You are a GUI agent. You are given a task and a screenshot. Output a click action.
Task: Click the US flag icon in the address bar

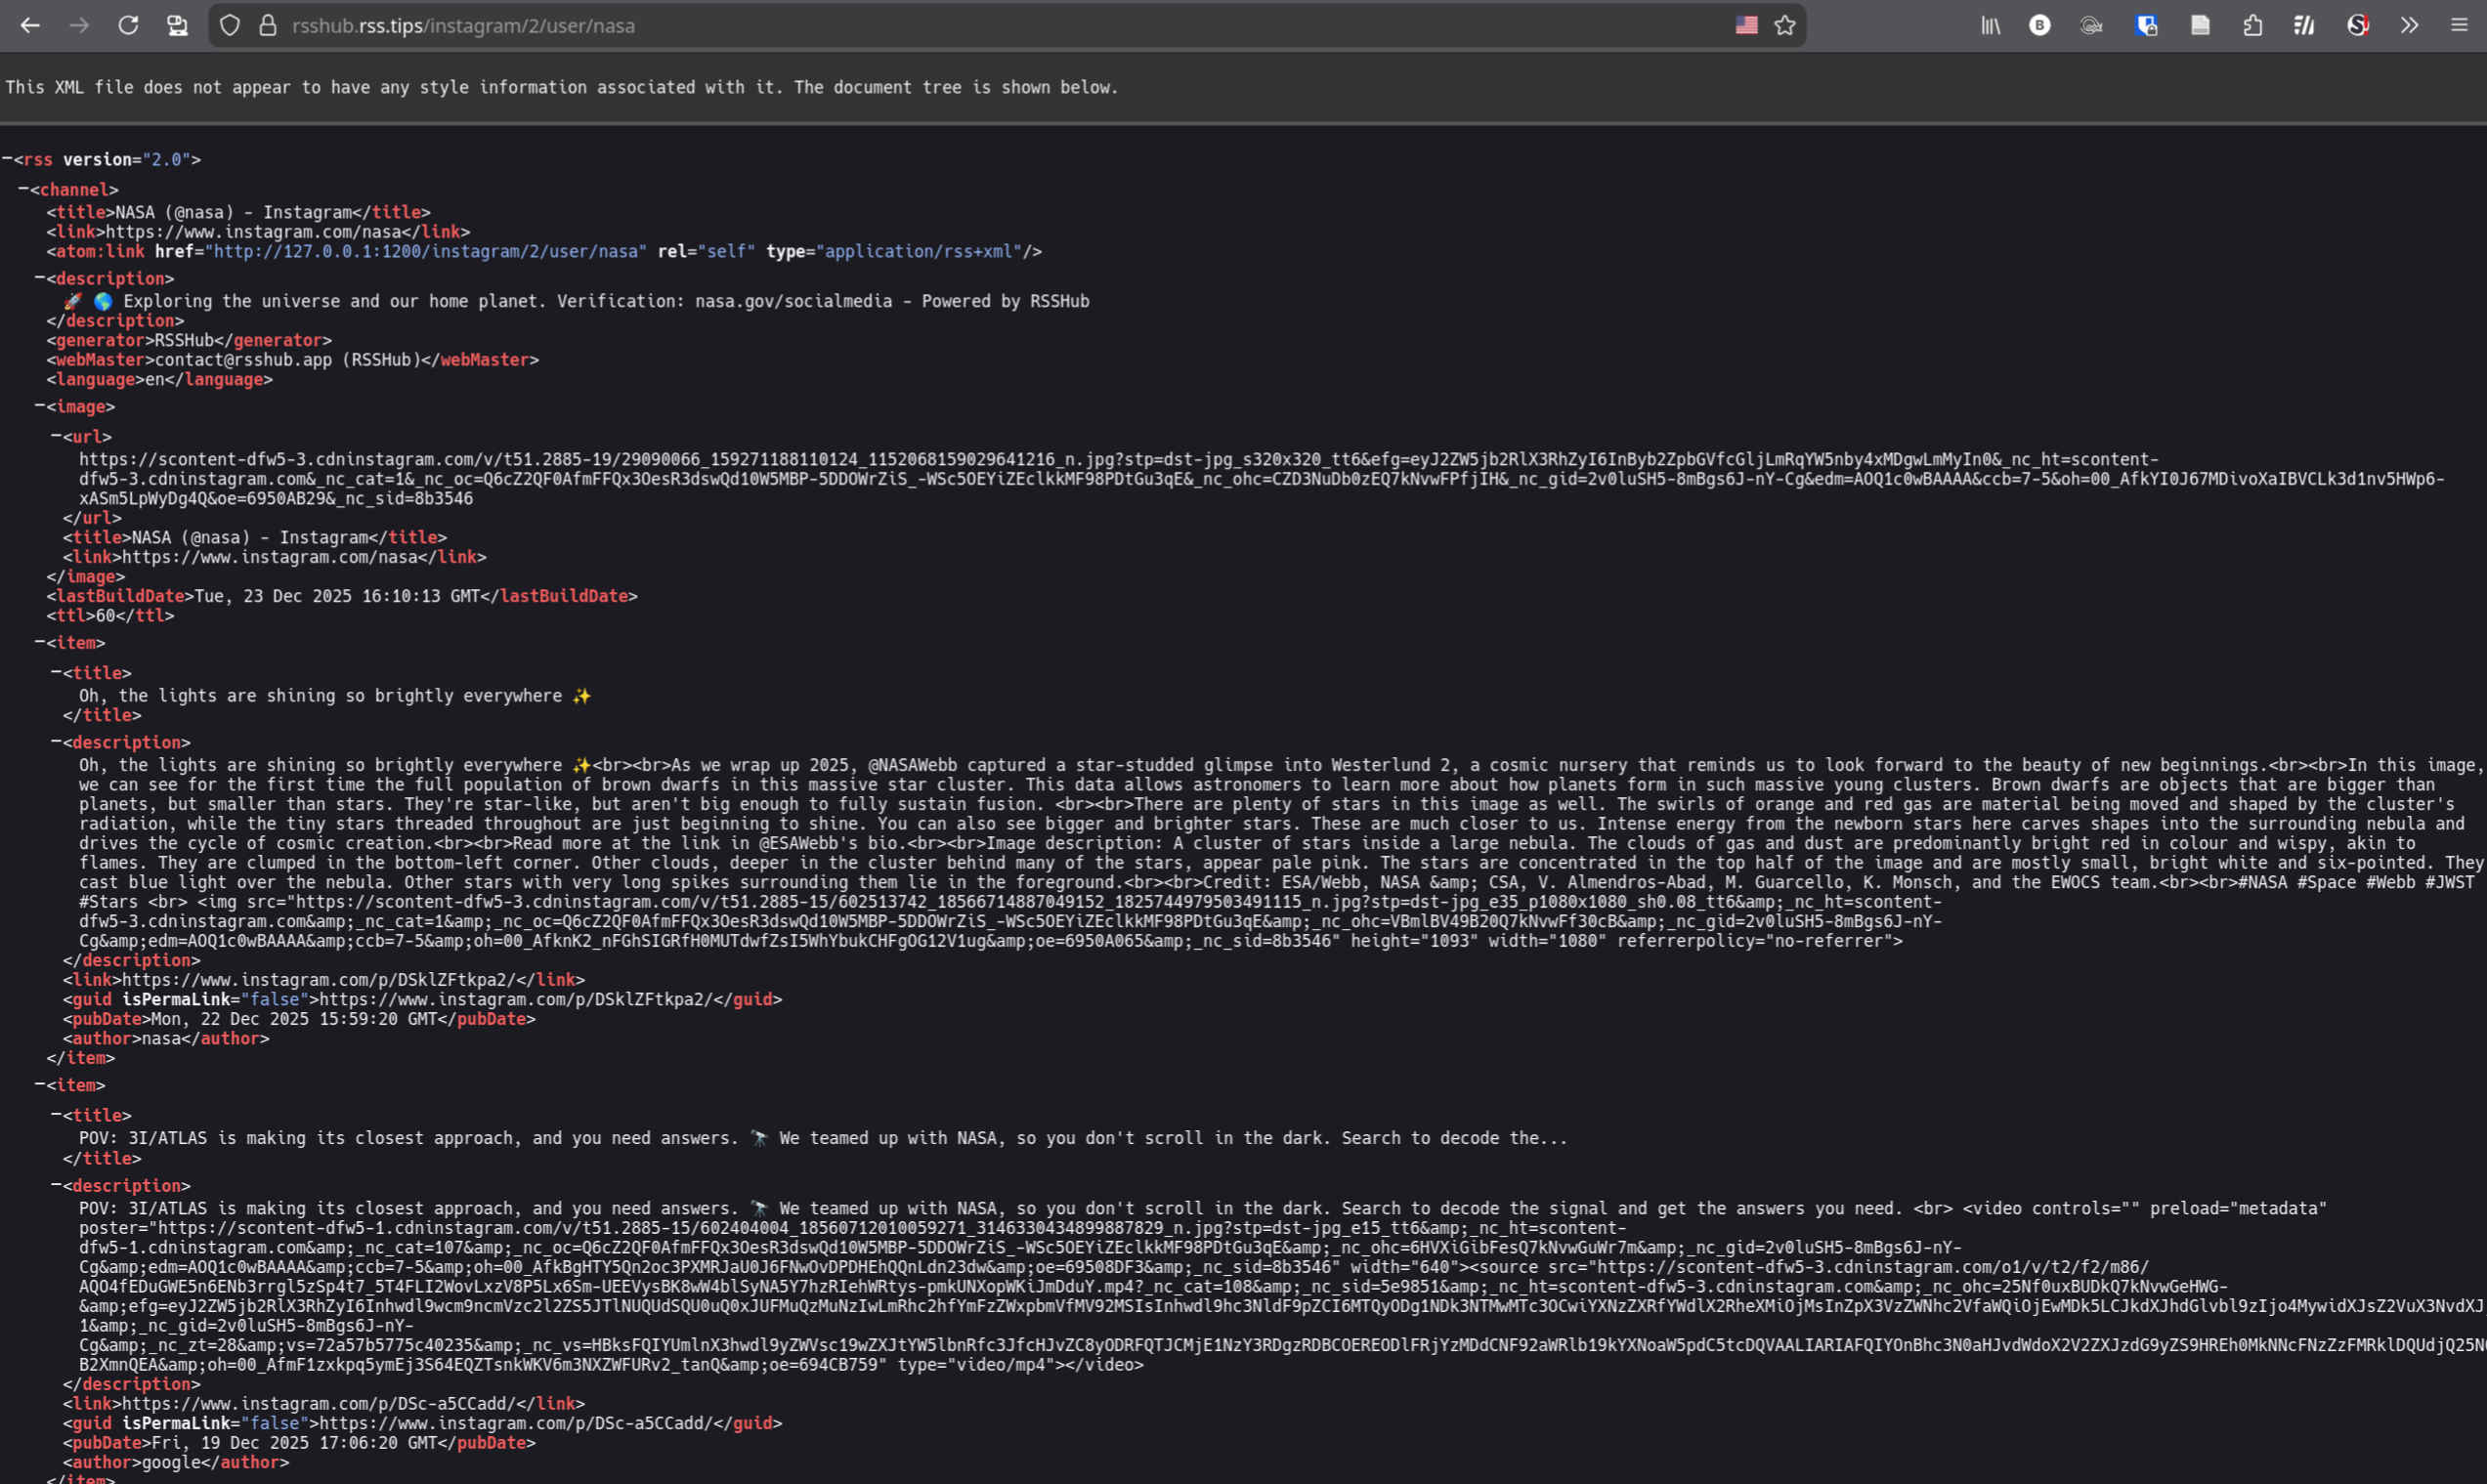[x=1746, y=26]
